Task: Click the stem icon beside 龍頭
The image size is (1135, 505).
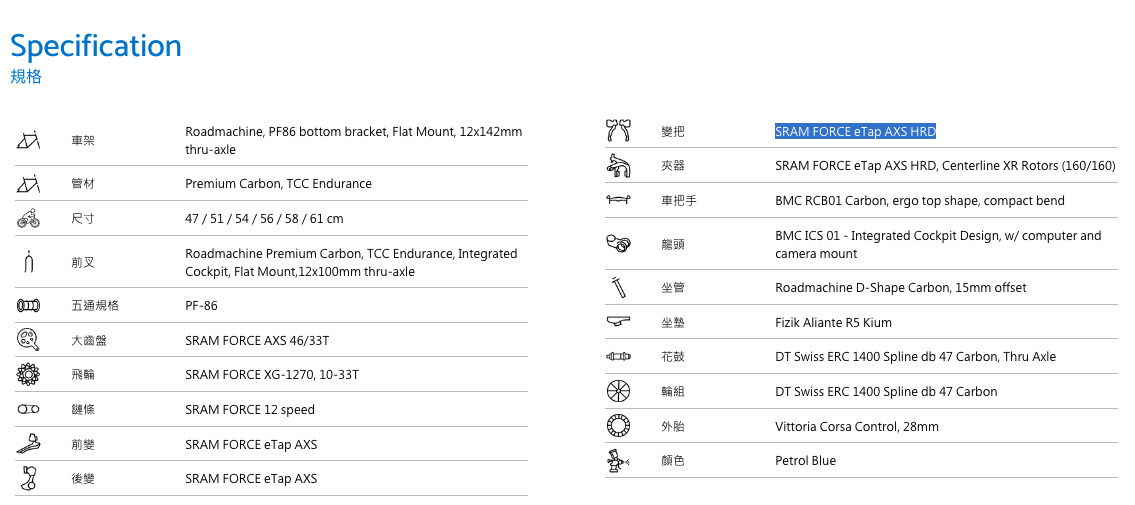Action: [618, 244]
